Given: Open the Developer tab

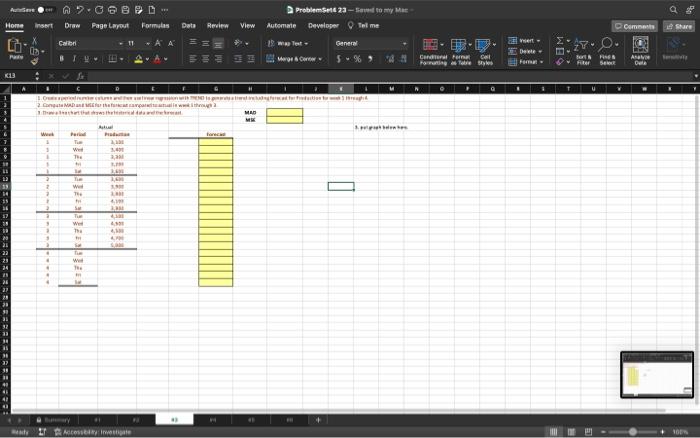Looking at the screenshot, I should [323, 25].
